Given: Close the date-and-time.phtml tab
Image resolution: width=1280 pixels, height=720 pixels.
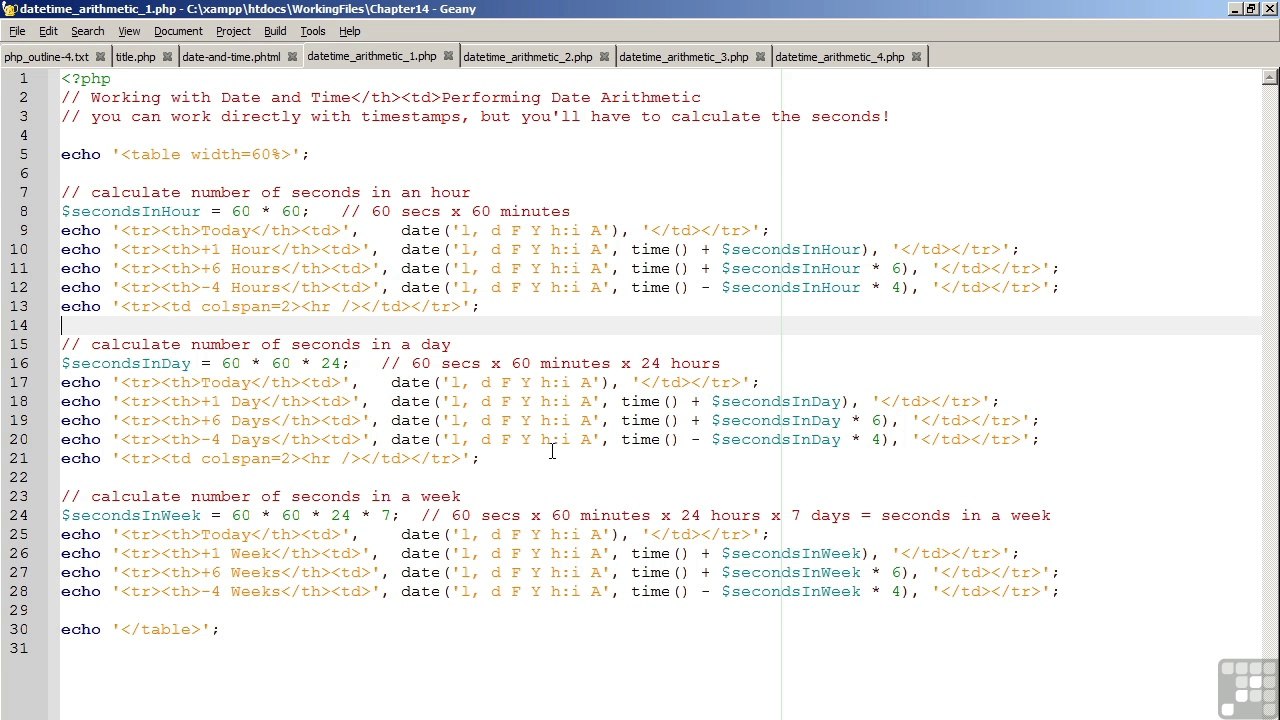Looking at the screenshot, I should pyautogui.click(x=293, y=57).
